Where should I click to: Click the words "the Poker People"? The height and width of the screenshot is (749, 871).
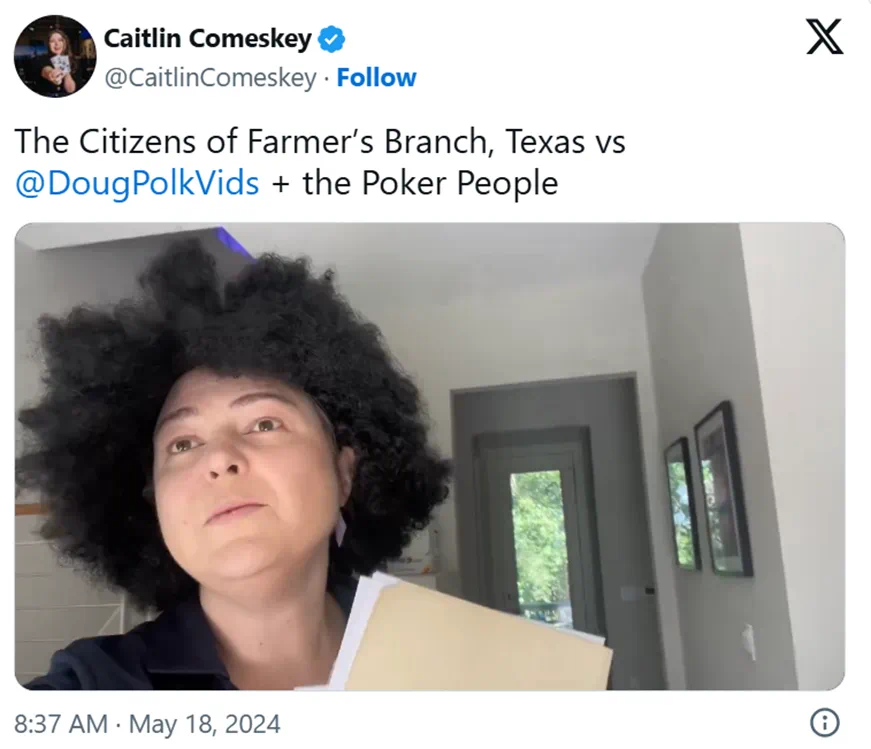430,183
